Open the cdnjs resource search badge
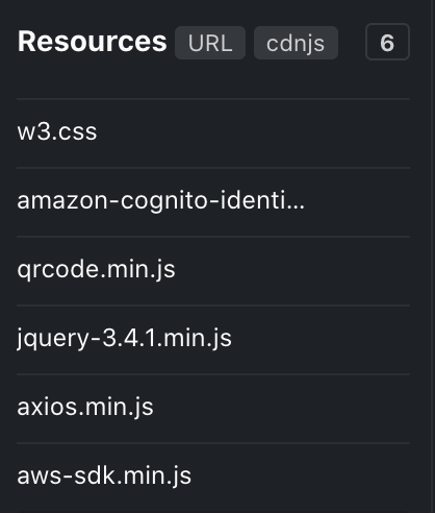The height and width of the screenshot is (514, 435). coord(296,43)
